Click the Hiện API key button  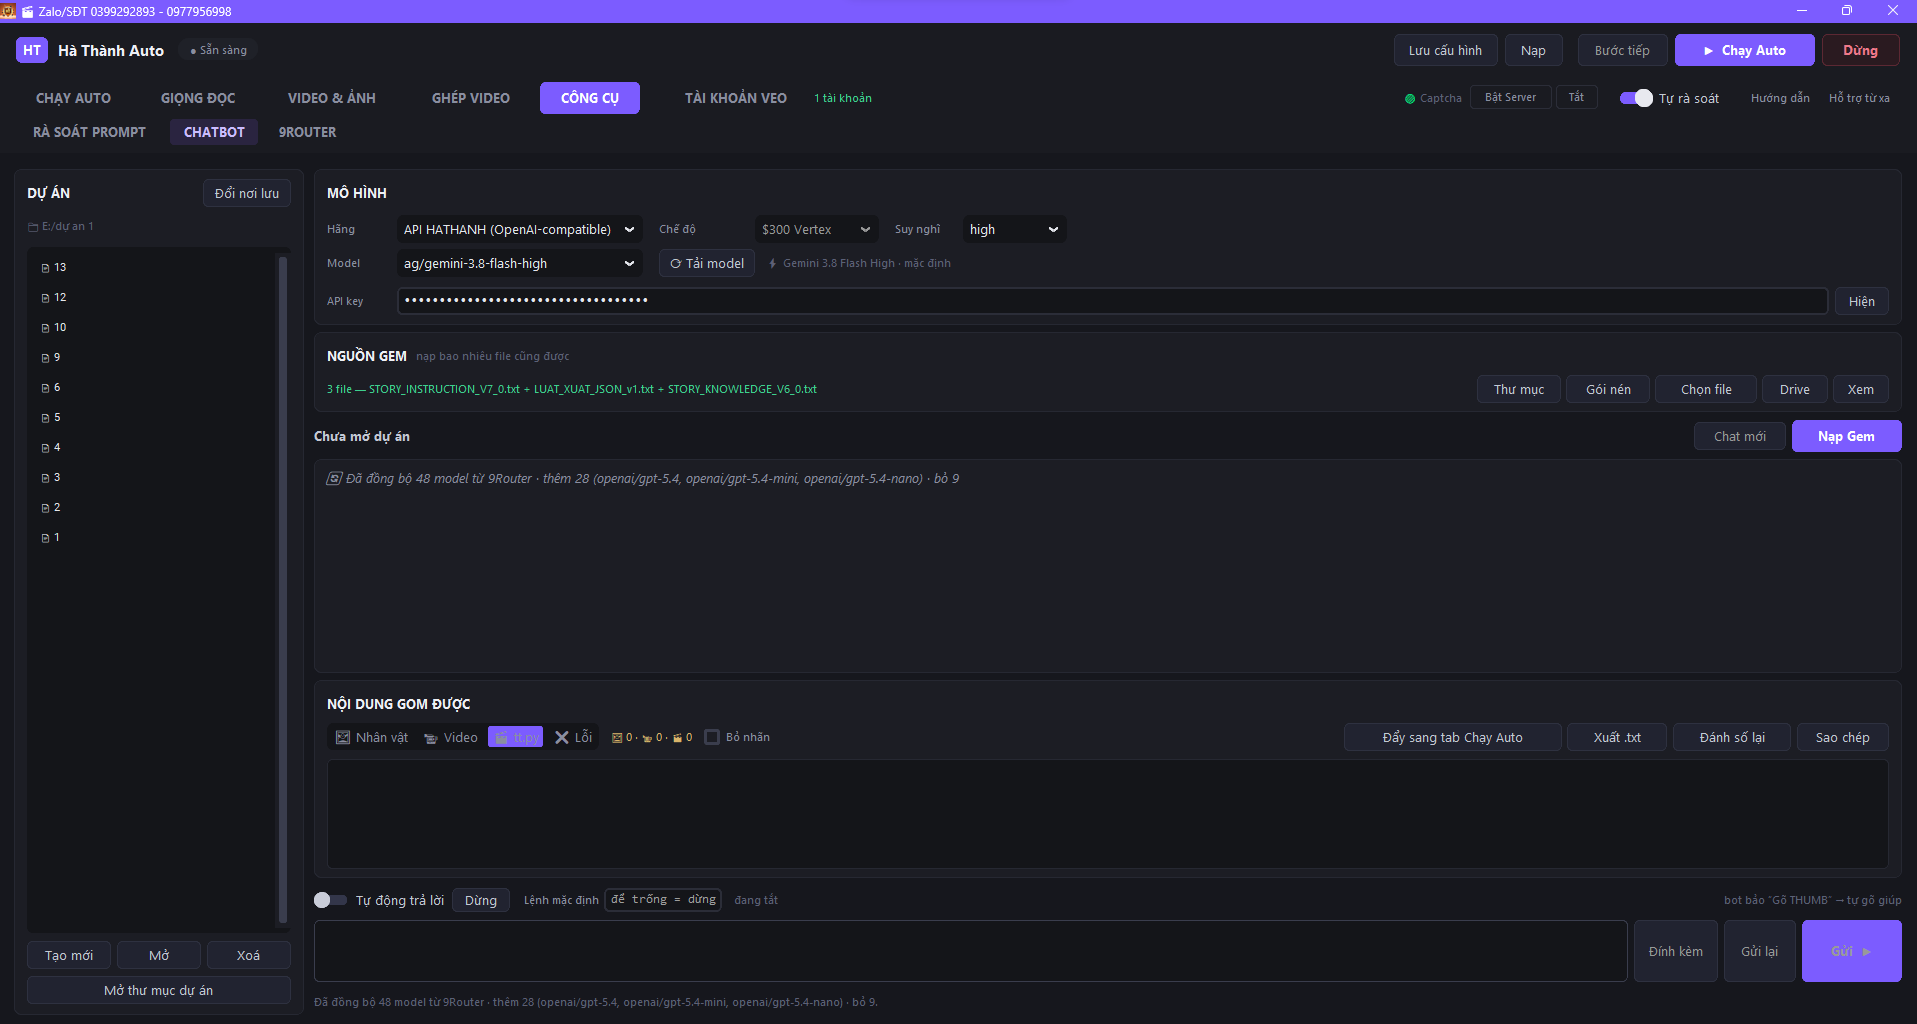click(1861, 301)
